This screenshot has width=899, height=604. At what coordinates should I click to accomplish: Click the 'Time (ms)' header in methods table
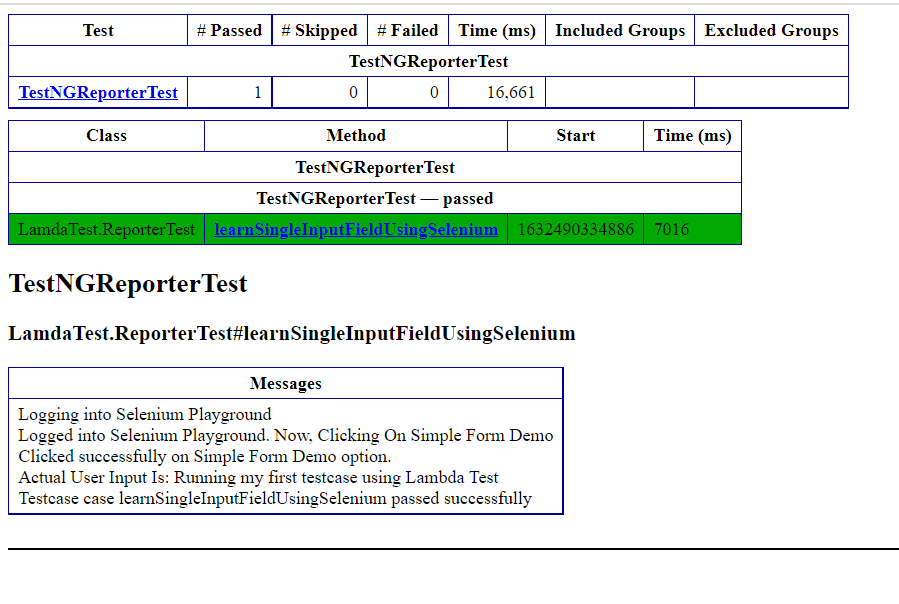tap(693, 136)
